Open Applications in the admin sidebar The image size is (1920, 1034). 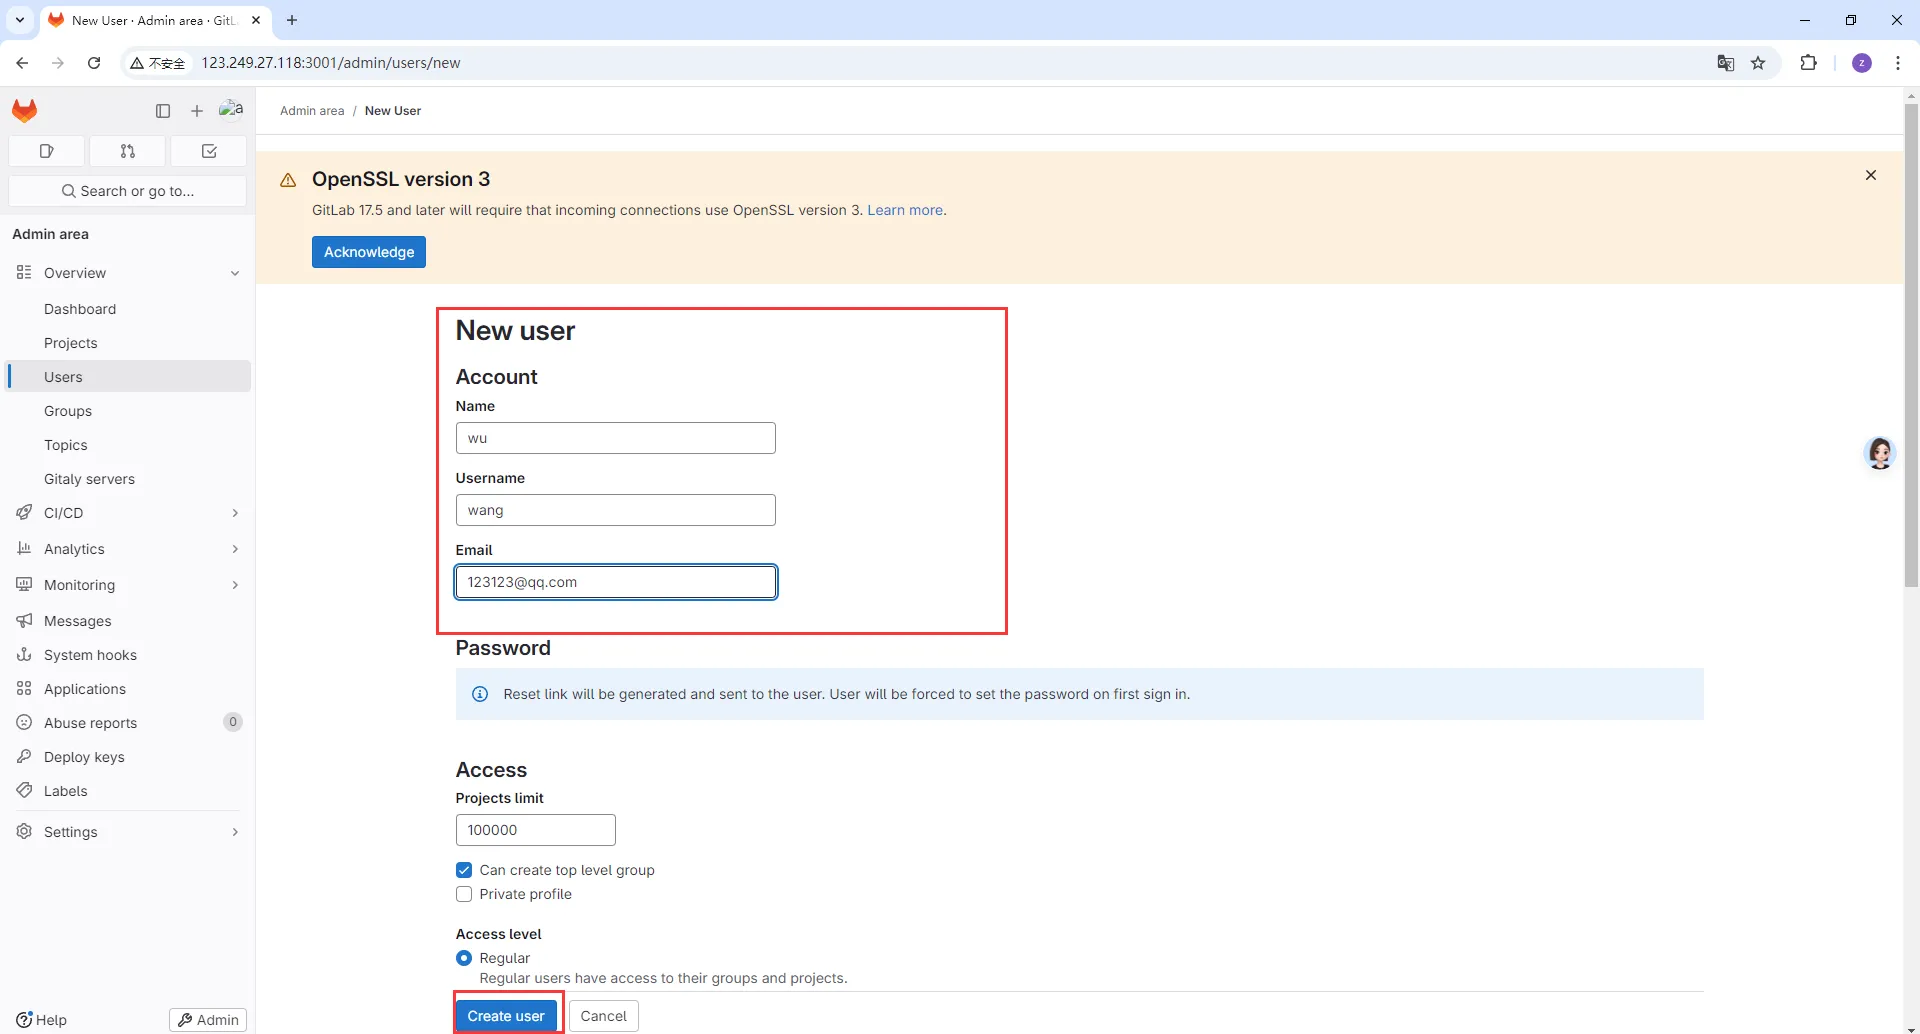pyautogui.click(x=128, y=689)
